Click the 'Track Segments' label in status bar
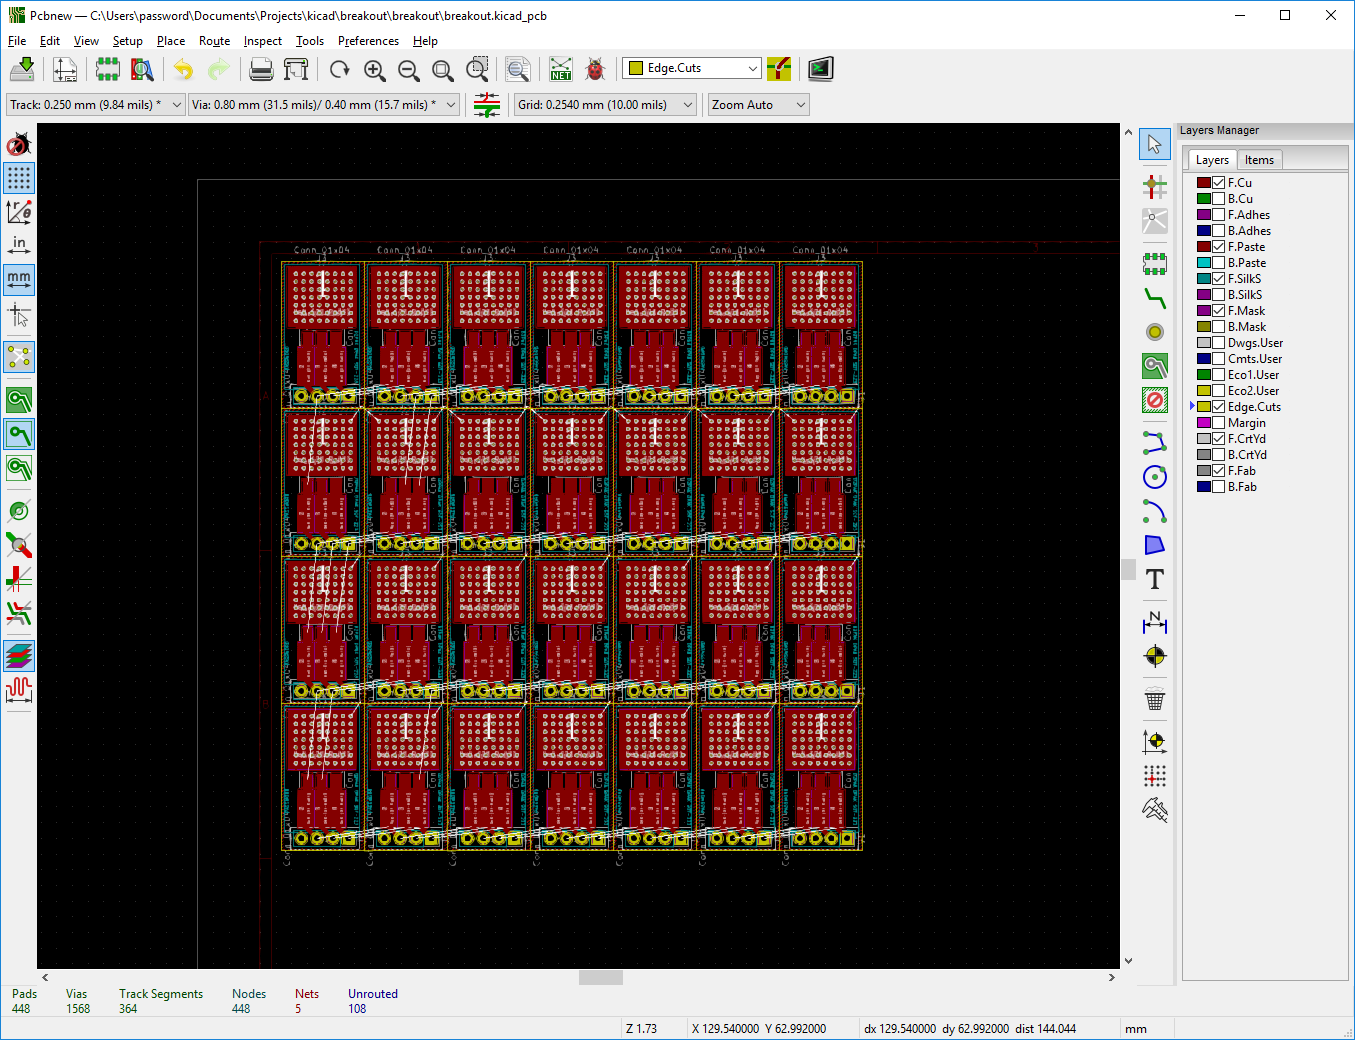1355x1040 pixels. (x=161, y=994)
